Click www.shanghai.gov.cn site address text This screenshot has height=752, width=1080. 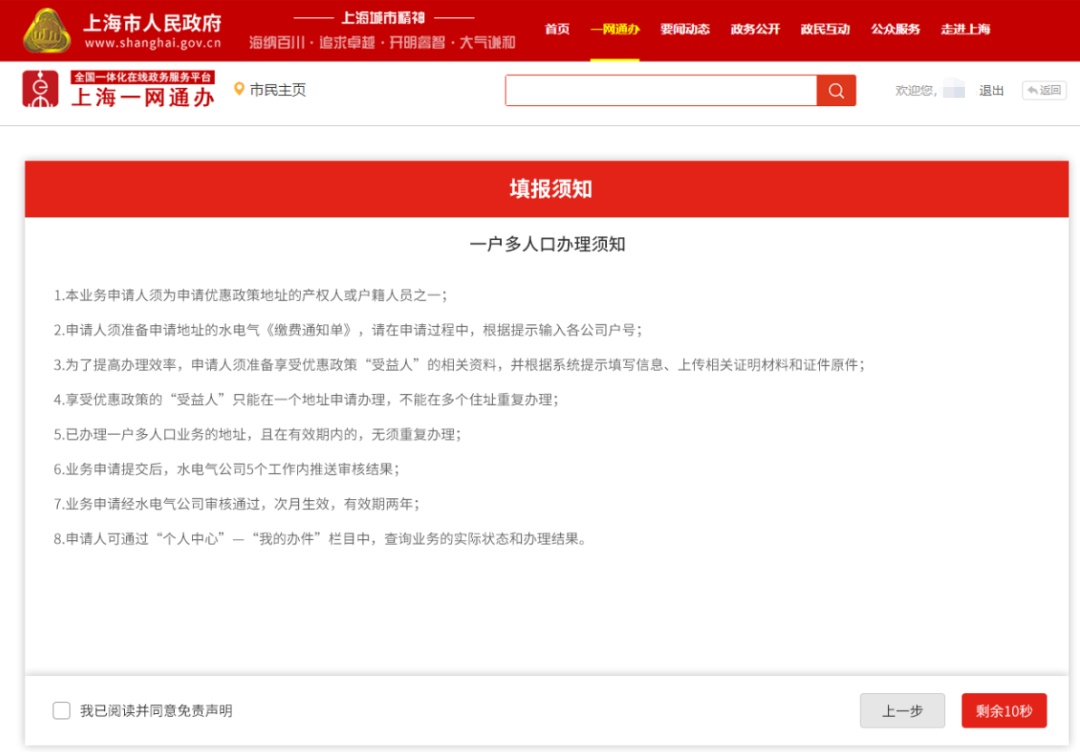[x=153, y=43]
